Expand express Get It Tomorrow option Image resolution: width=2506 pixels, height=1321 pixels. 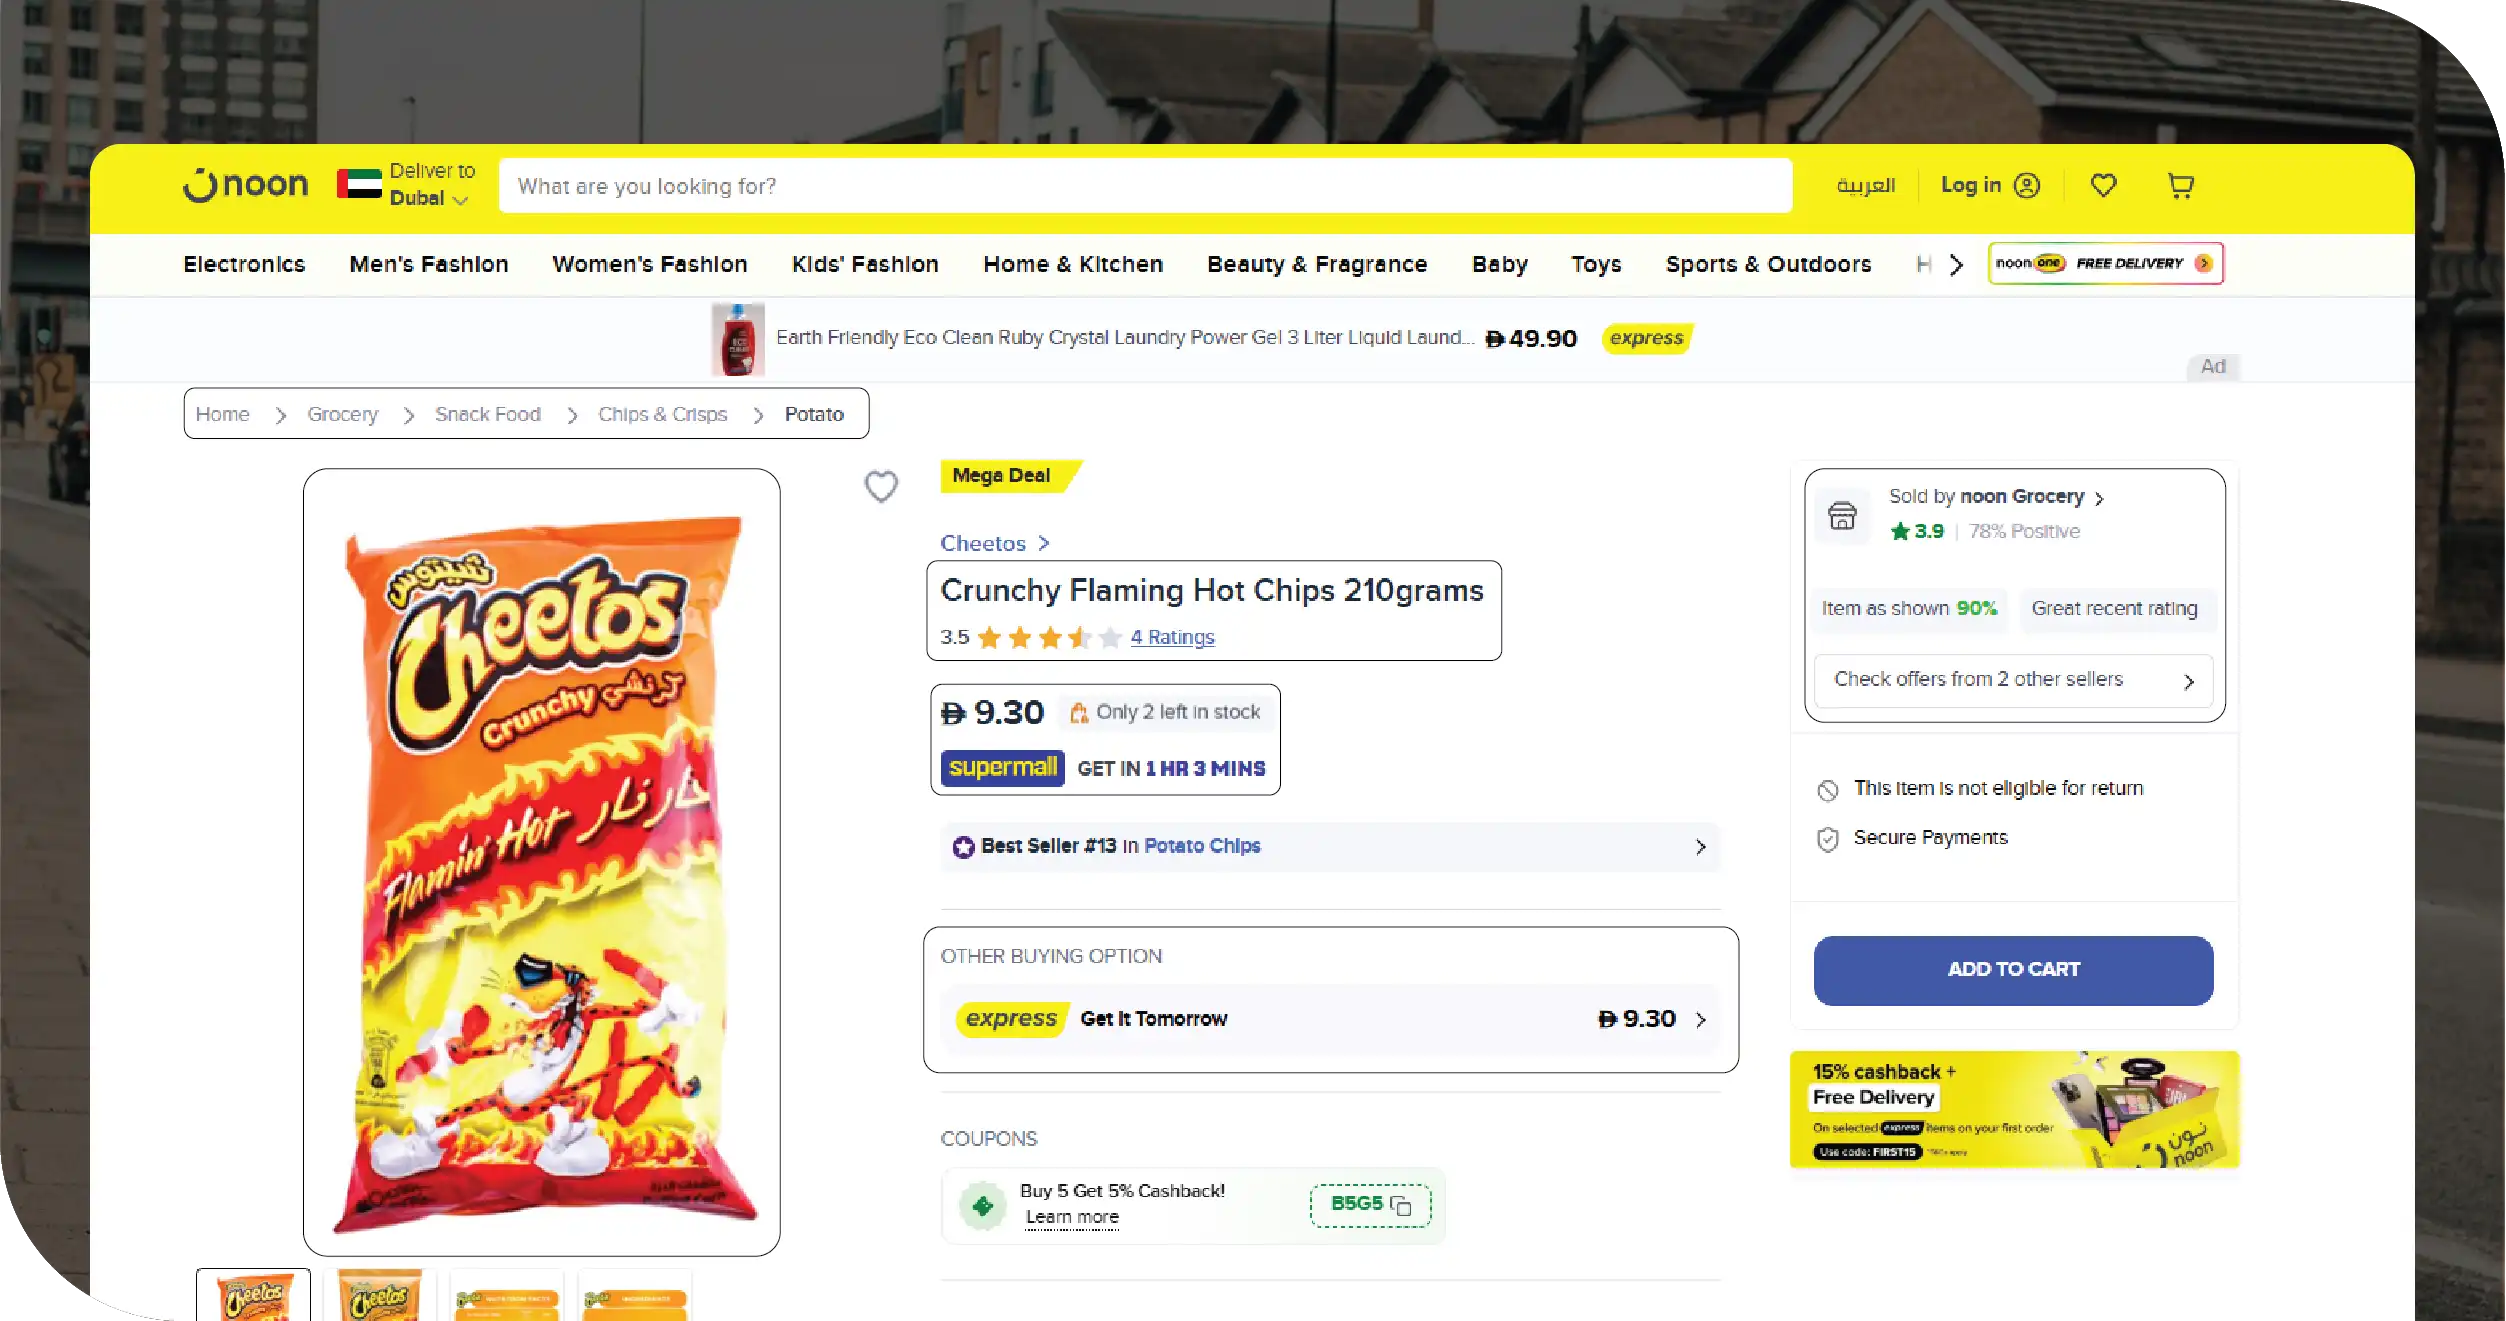tap(1330, 1019)
